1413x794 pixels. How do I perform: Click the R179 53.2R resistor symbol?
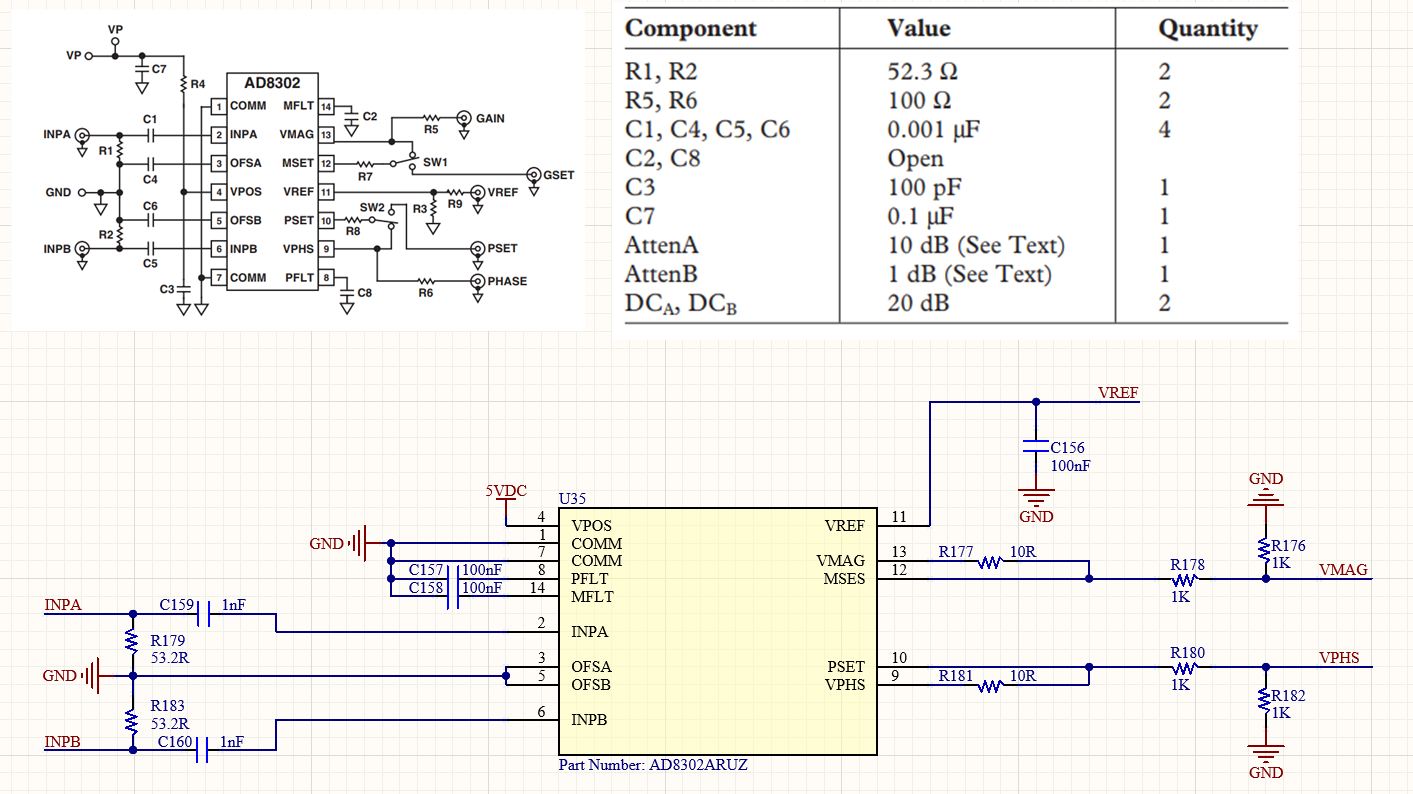pyautogui.click(x=131, y=640)
